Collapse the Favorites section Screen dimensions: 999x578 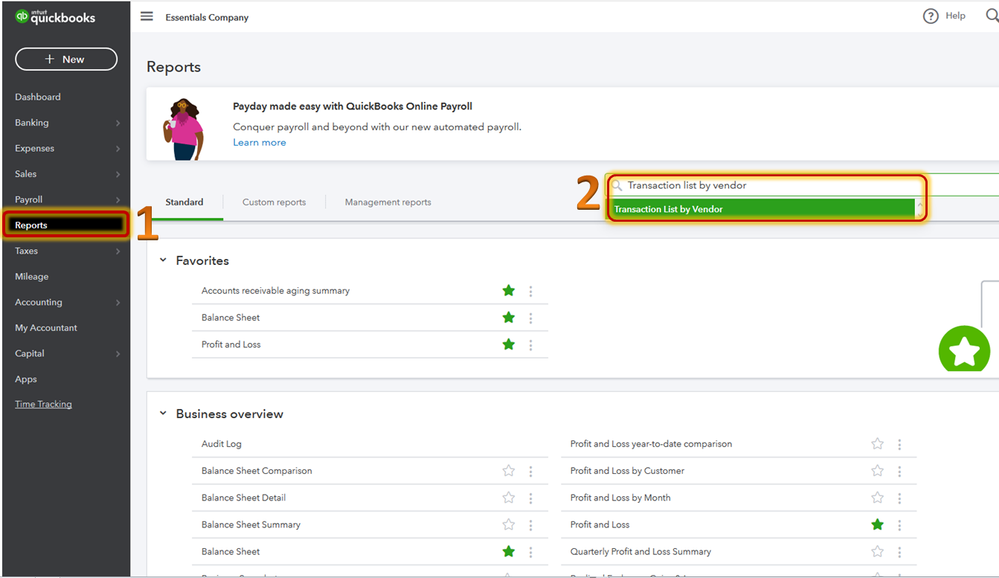click(163, 261)
